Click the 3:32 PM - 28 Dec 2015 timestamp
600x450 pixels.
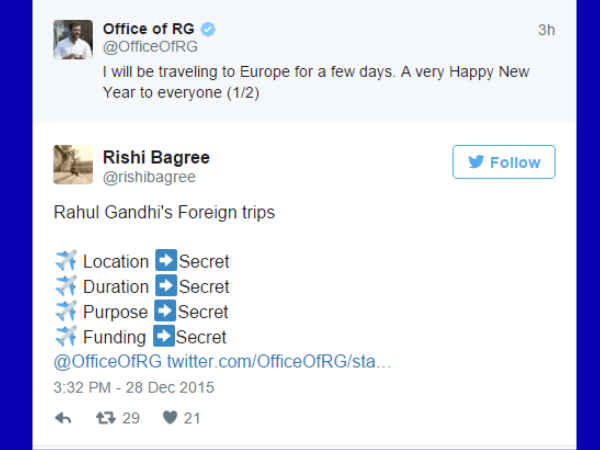[x=134, y=387]
